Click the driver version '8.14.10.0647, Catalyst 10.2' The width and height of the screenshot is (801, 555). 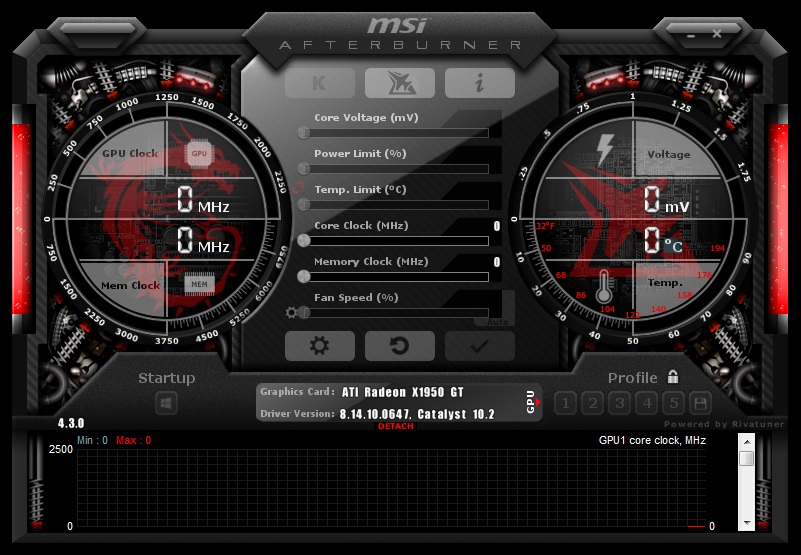point(417,414)
